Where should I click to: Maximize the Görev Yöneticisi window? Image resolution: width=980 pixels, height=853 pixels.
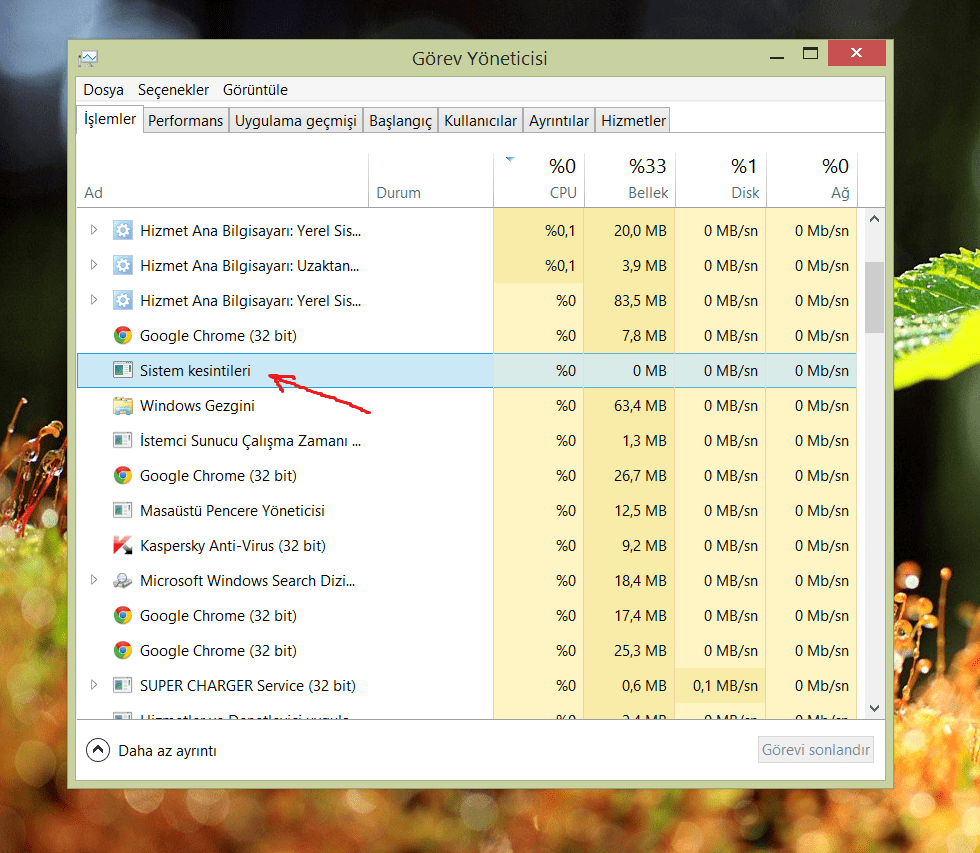(810, 54)
